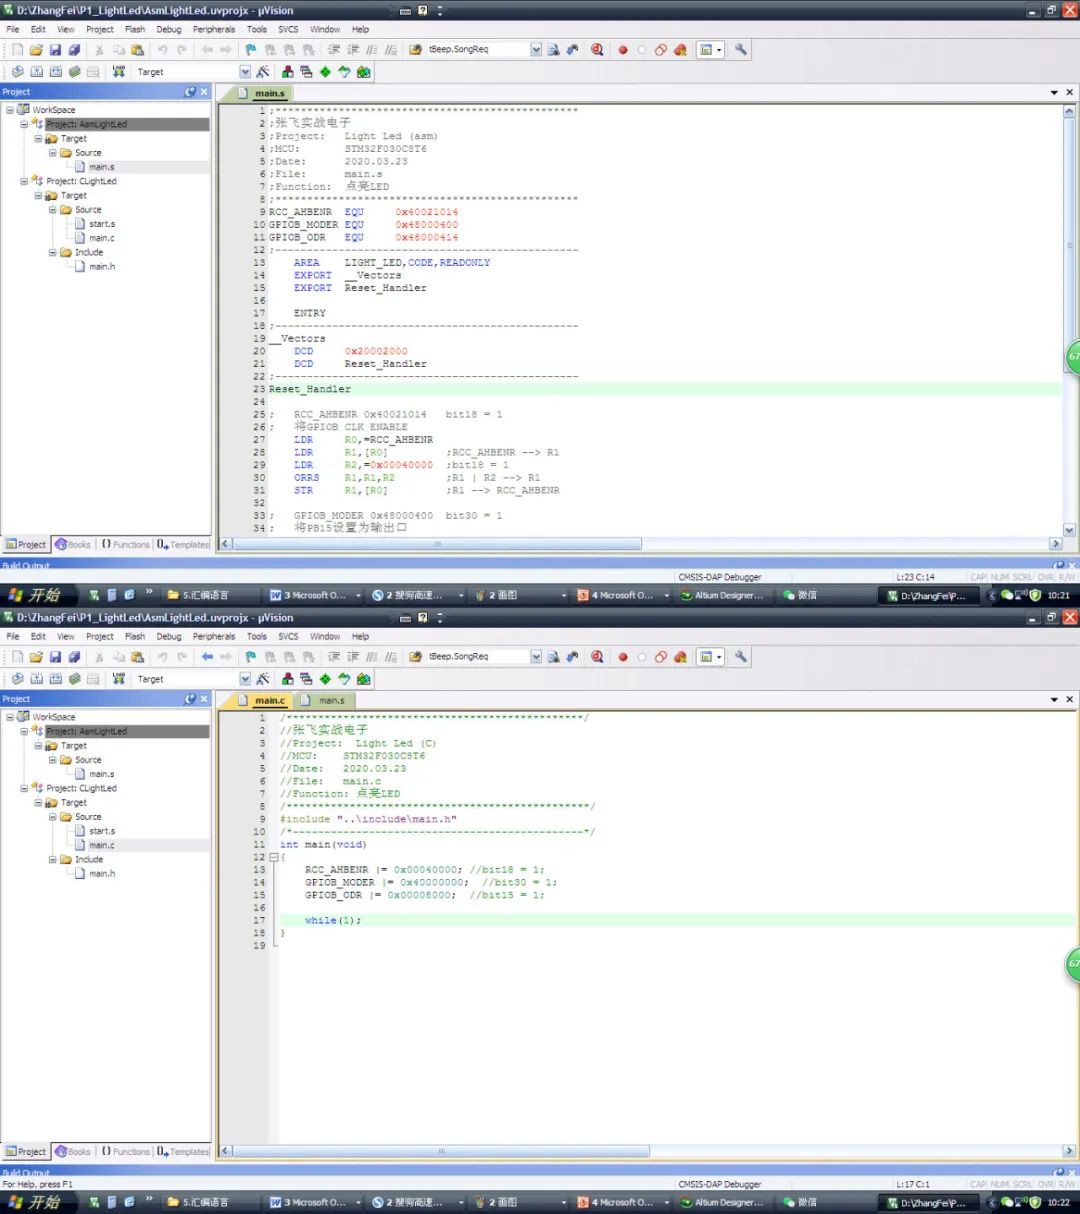Click scroll down arrow of upper editor
Image resolution: width=1080 pixels, height=1214 pixels.
click(x=1069, y=531)
